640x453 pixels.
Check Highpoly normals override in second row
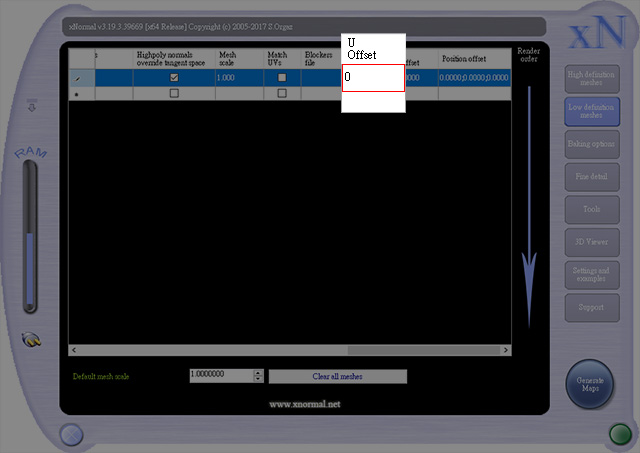point(174,93)
